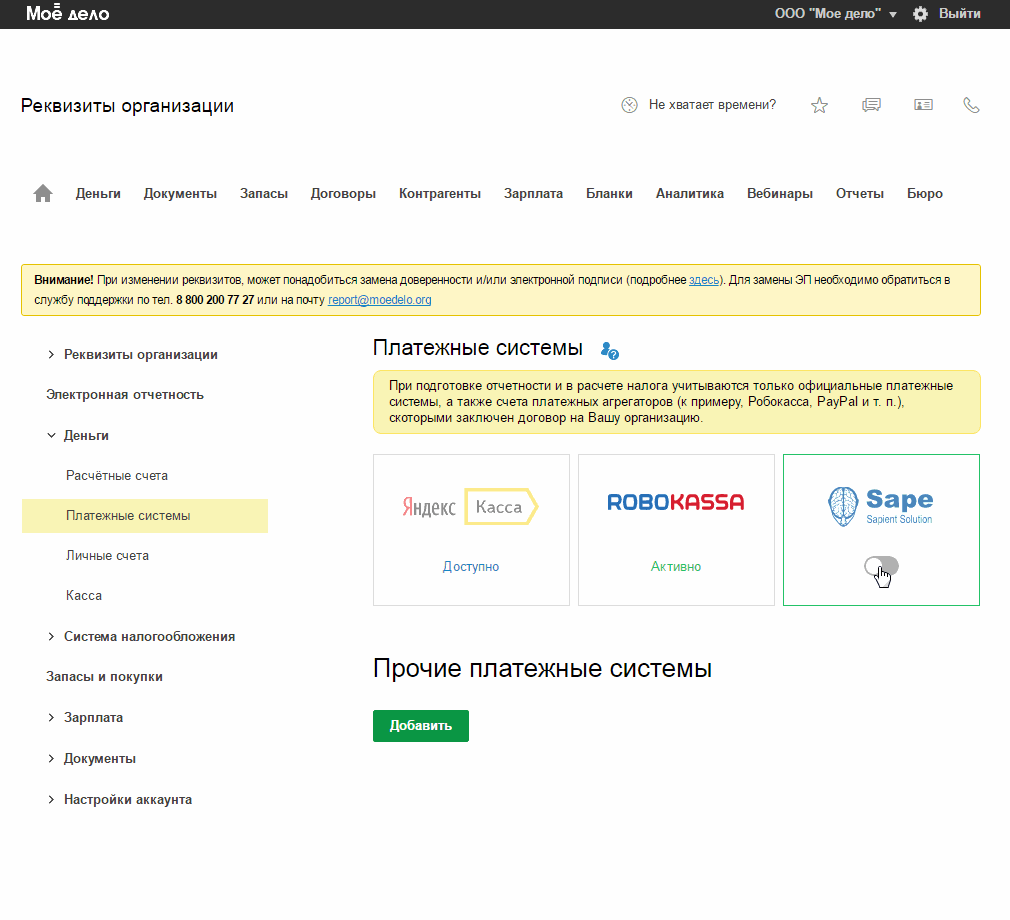
Task: Click the clock icon near Не хватает времени
Action: [629, 105]
